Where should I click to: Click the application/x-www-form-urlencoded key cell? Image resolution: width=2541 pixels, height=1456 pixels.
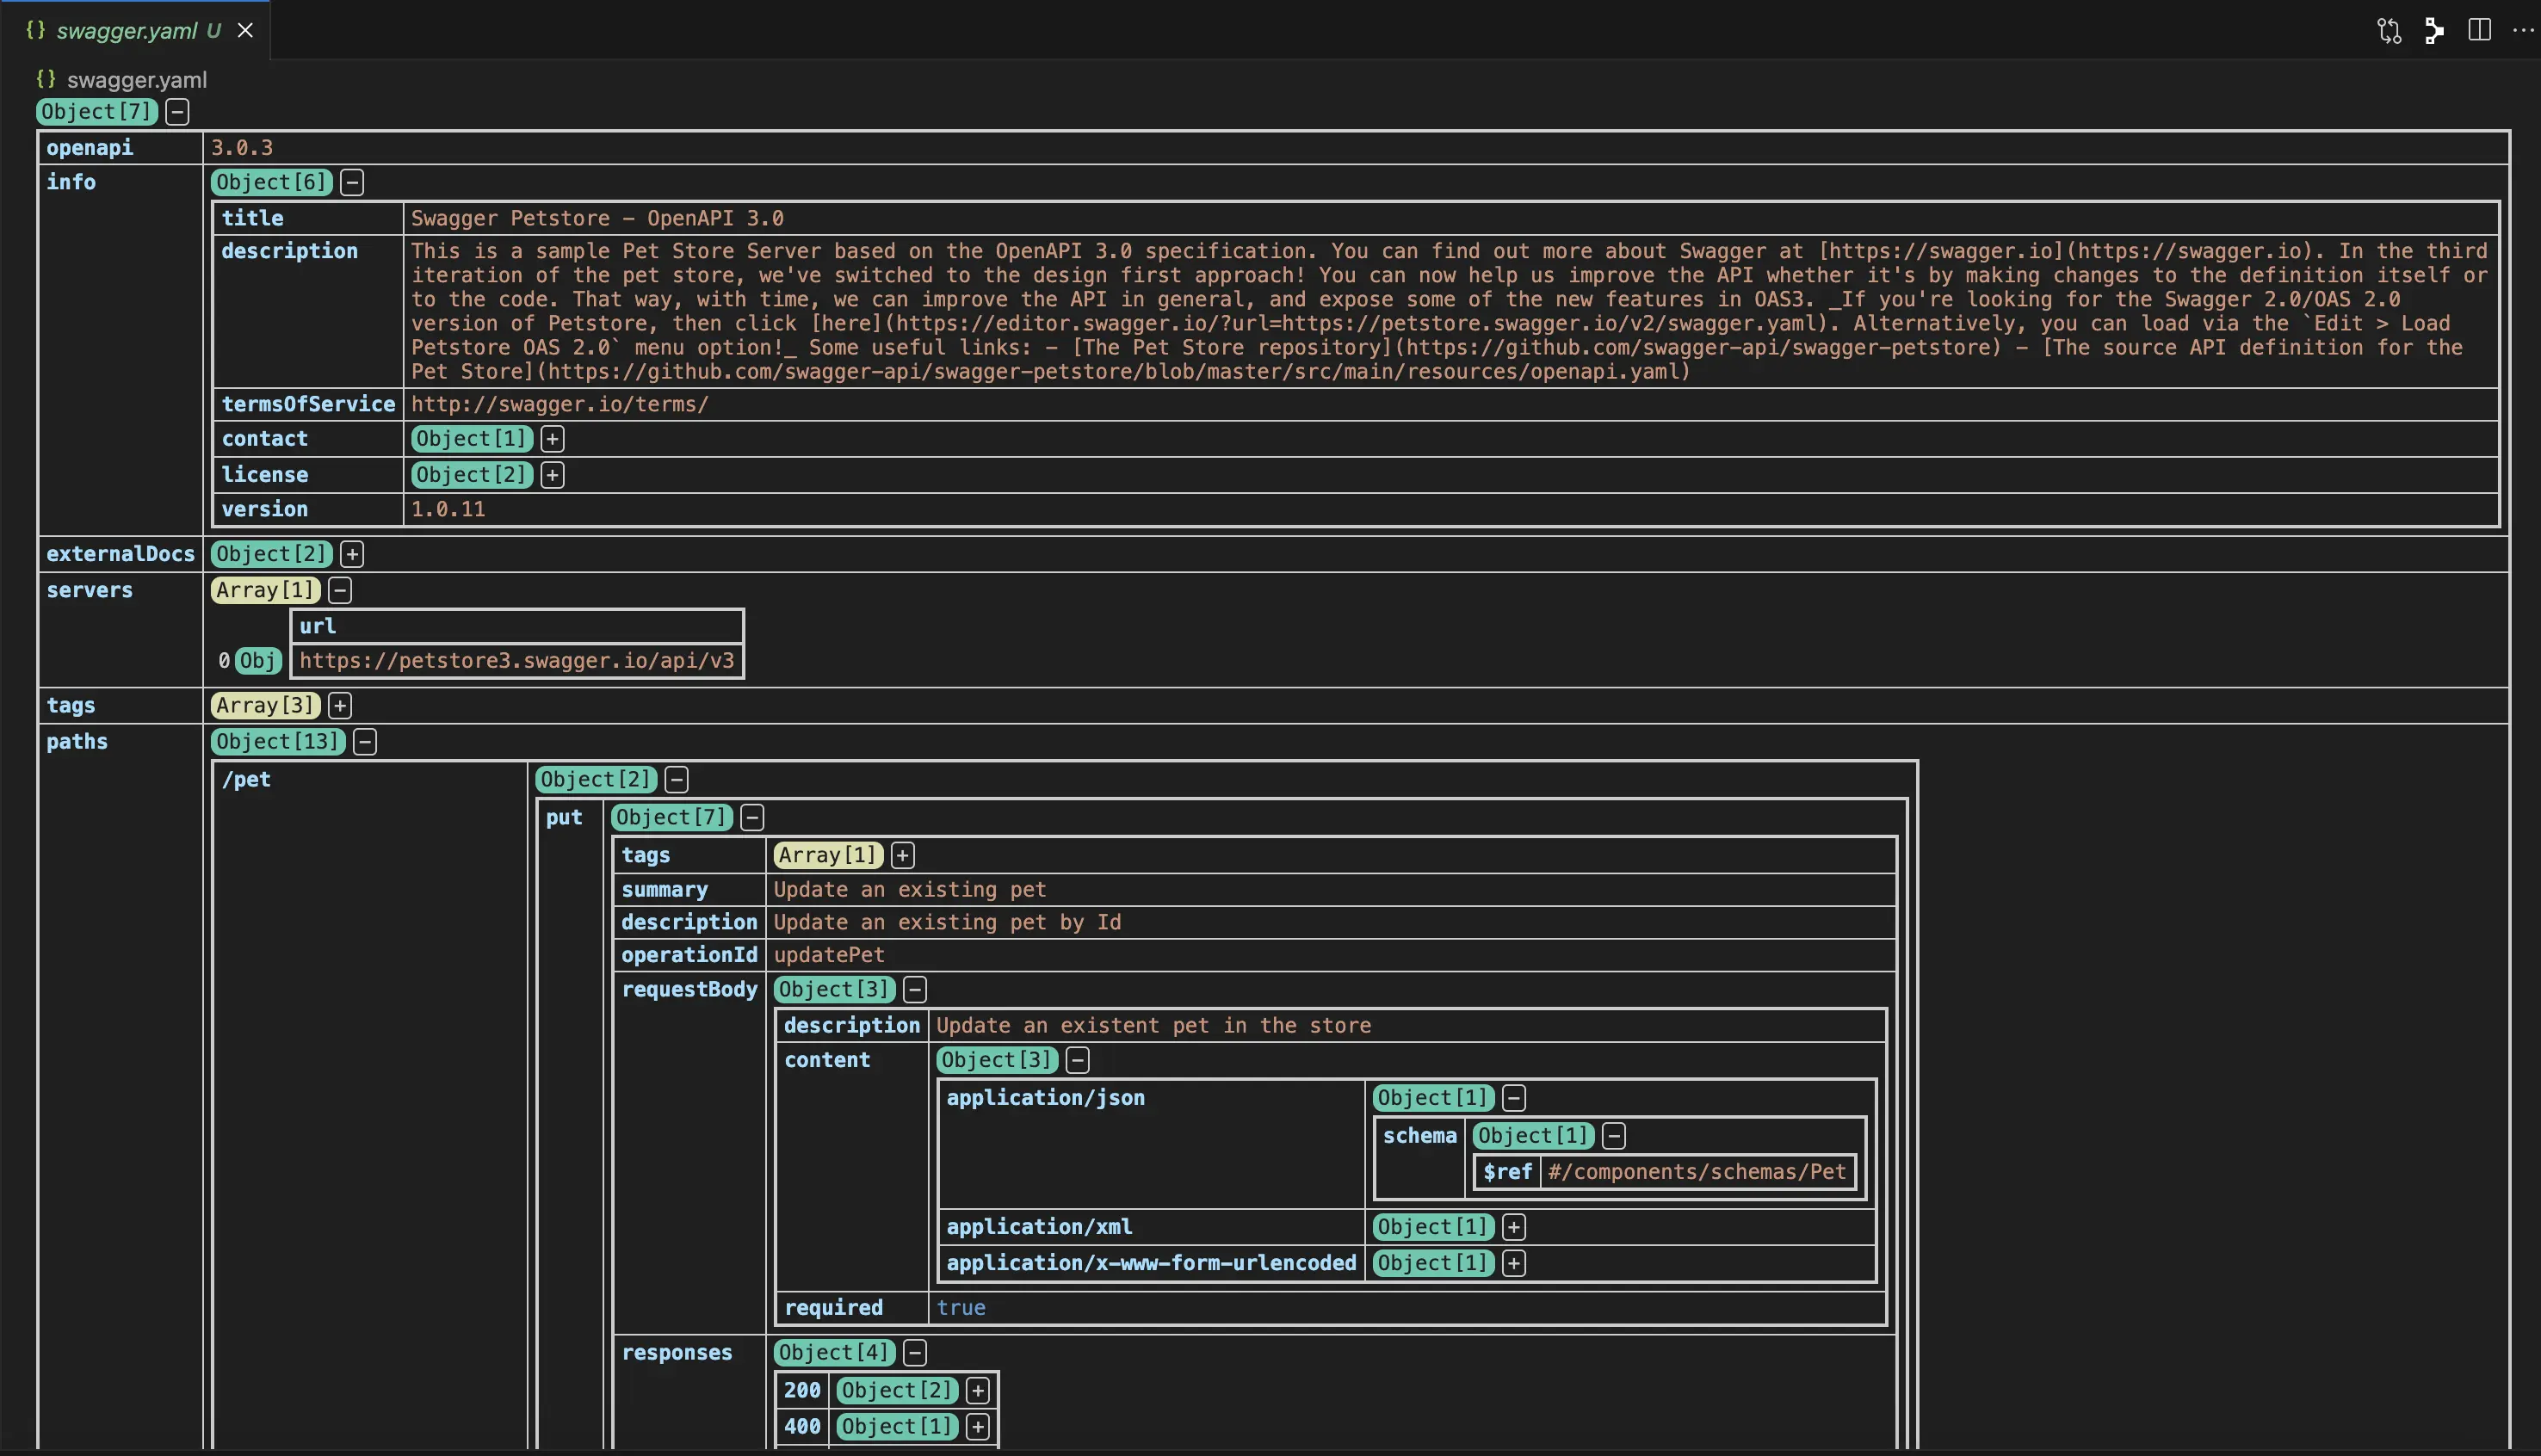[x=1151, y=1263]
